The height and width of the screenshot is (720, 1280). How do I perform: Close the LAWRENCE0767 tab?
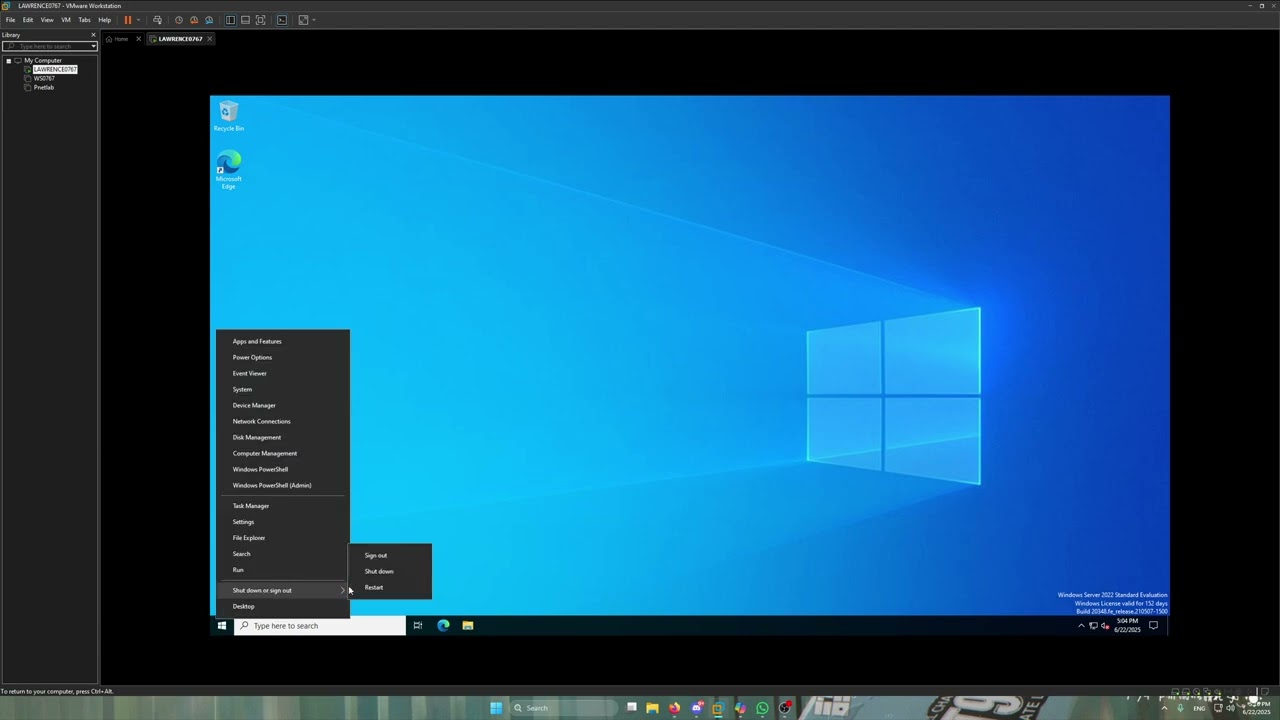pyautogui.click(x=210, y=39)
